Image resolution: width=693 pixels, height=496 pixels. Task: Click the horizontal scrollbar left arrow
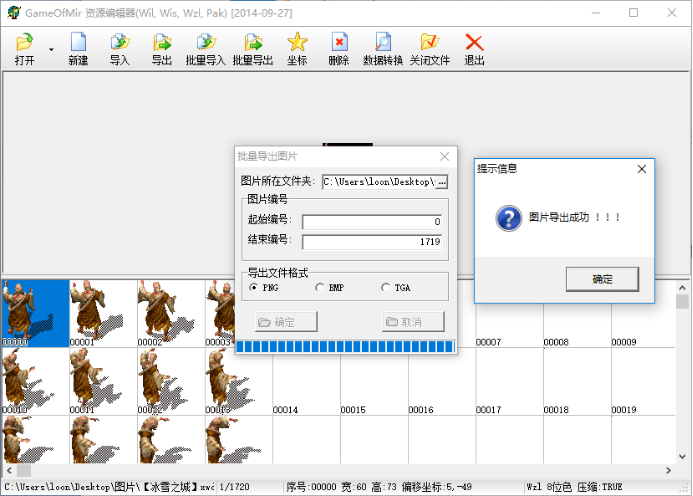click(x=9, y=470)
